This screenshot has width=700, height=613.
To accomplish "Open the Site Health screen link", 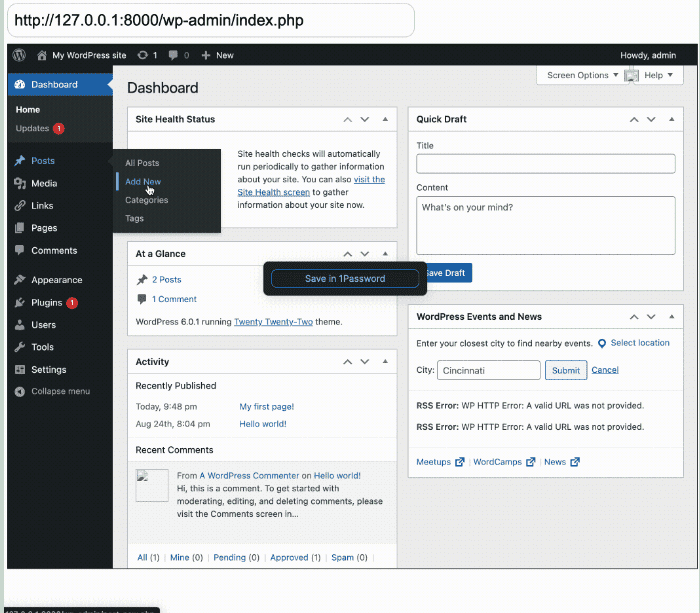I will point(273,192).
